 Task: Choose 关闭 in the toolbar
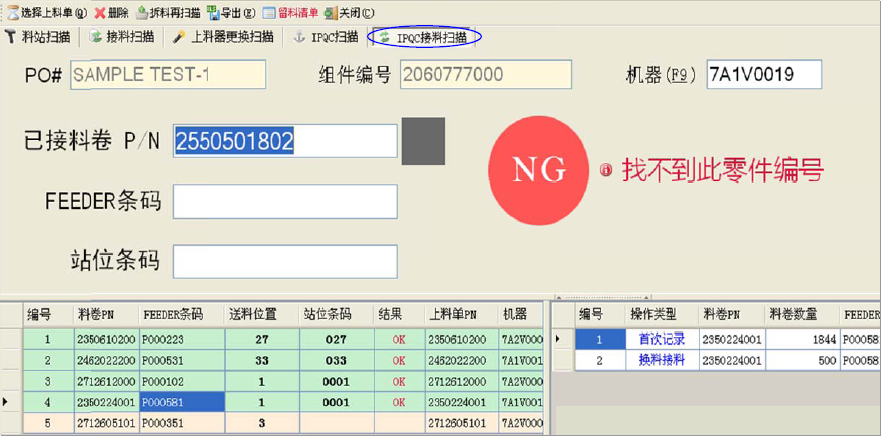[349, 12]
